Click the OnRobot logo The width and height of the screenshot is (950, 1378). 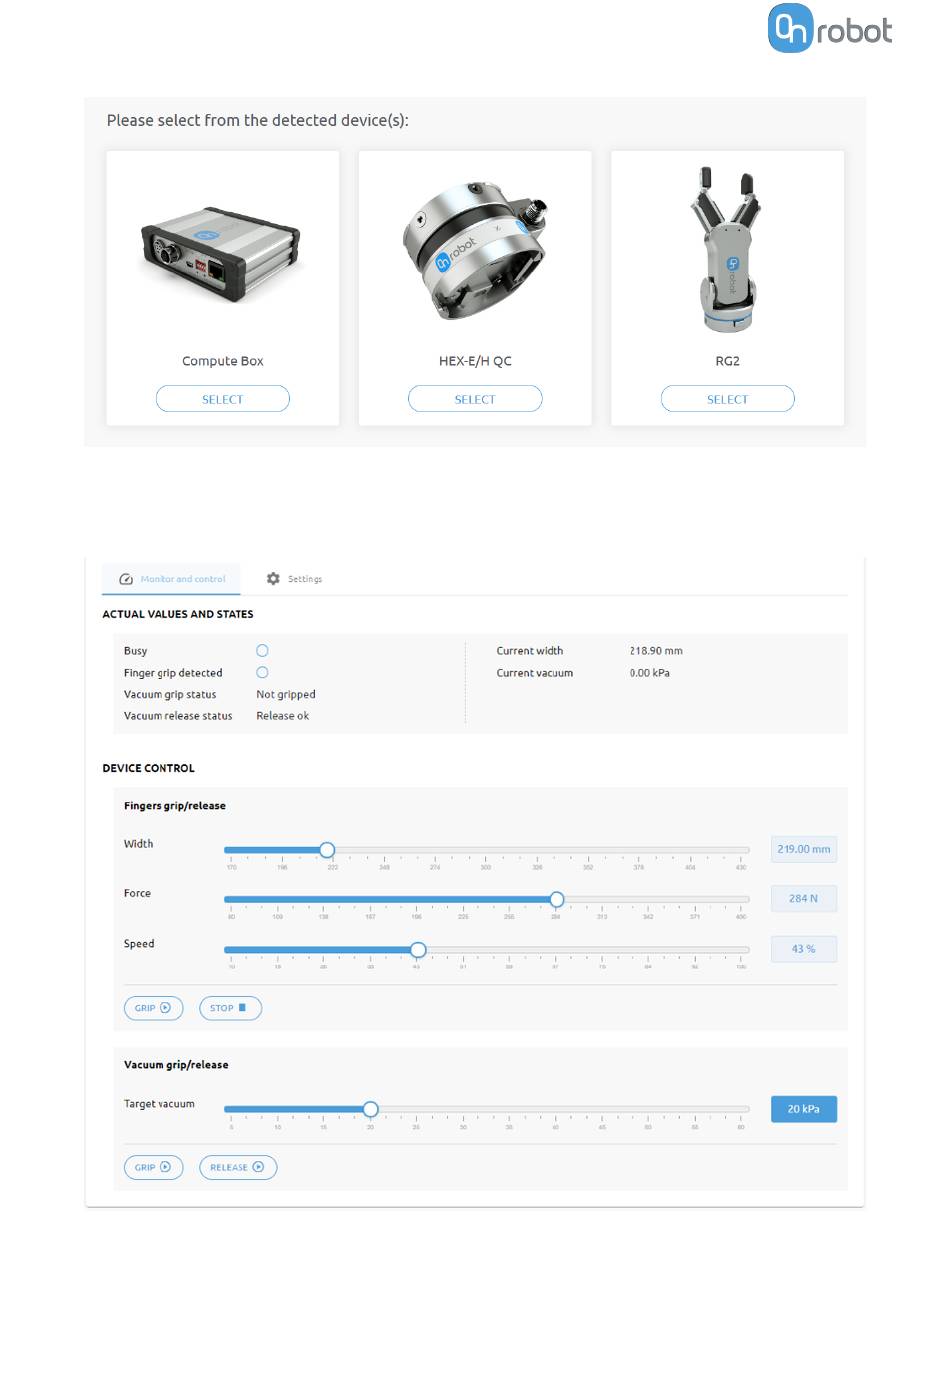pyautogui.click(x=829, y=28)
